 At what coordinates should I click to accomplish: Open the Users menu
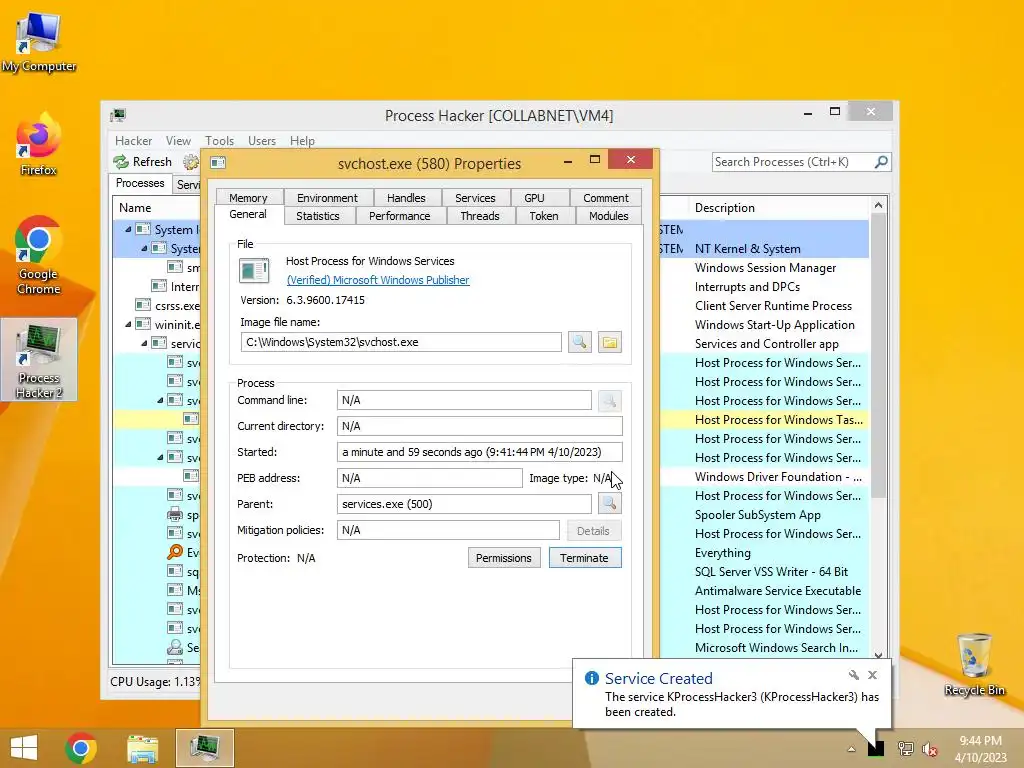click(x=262, y=140)
